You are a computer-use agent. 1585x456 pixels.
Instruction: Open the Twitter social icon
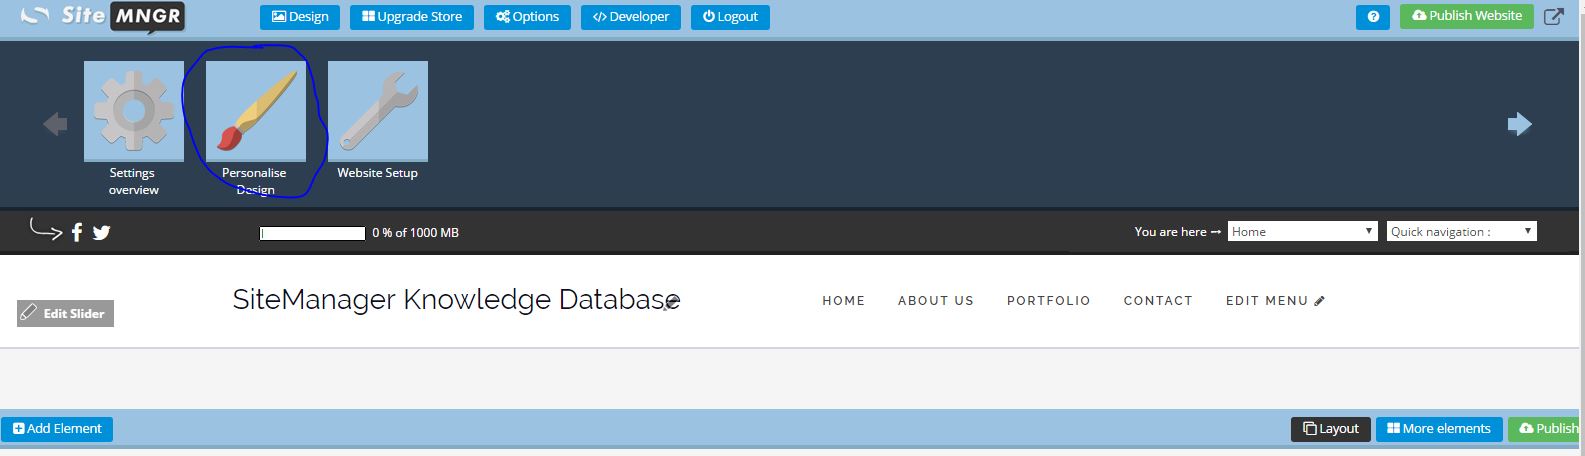pos(101,232)
